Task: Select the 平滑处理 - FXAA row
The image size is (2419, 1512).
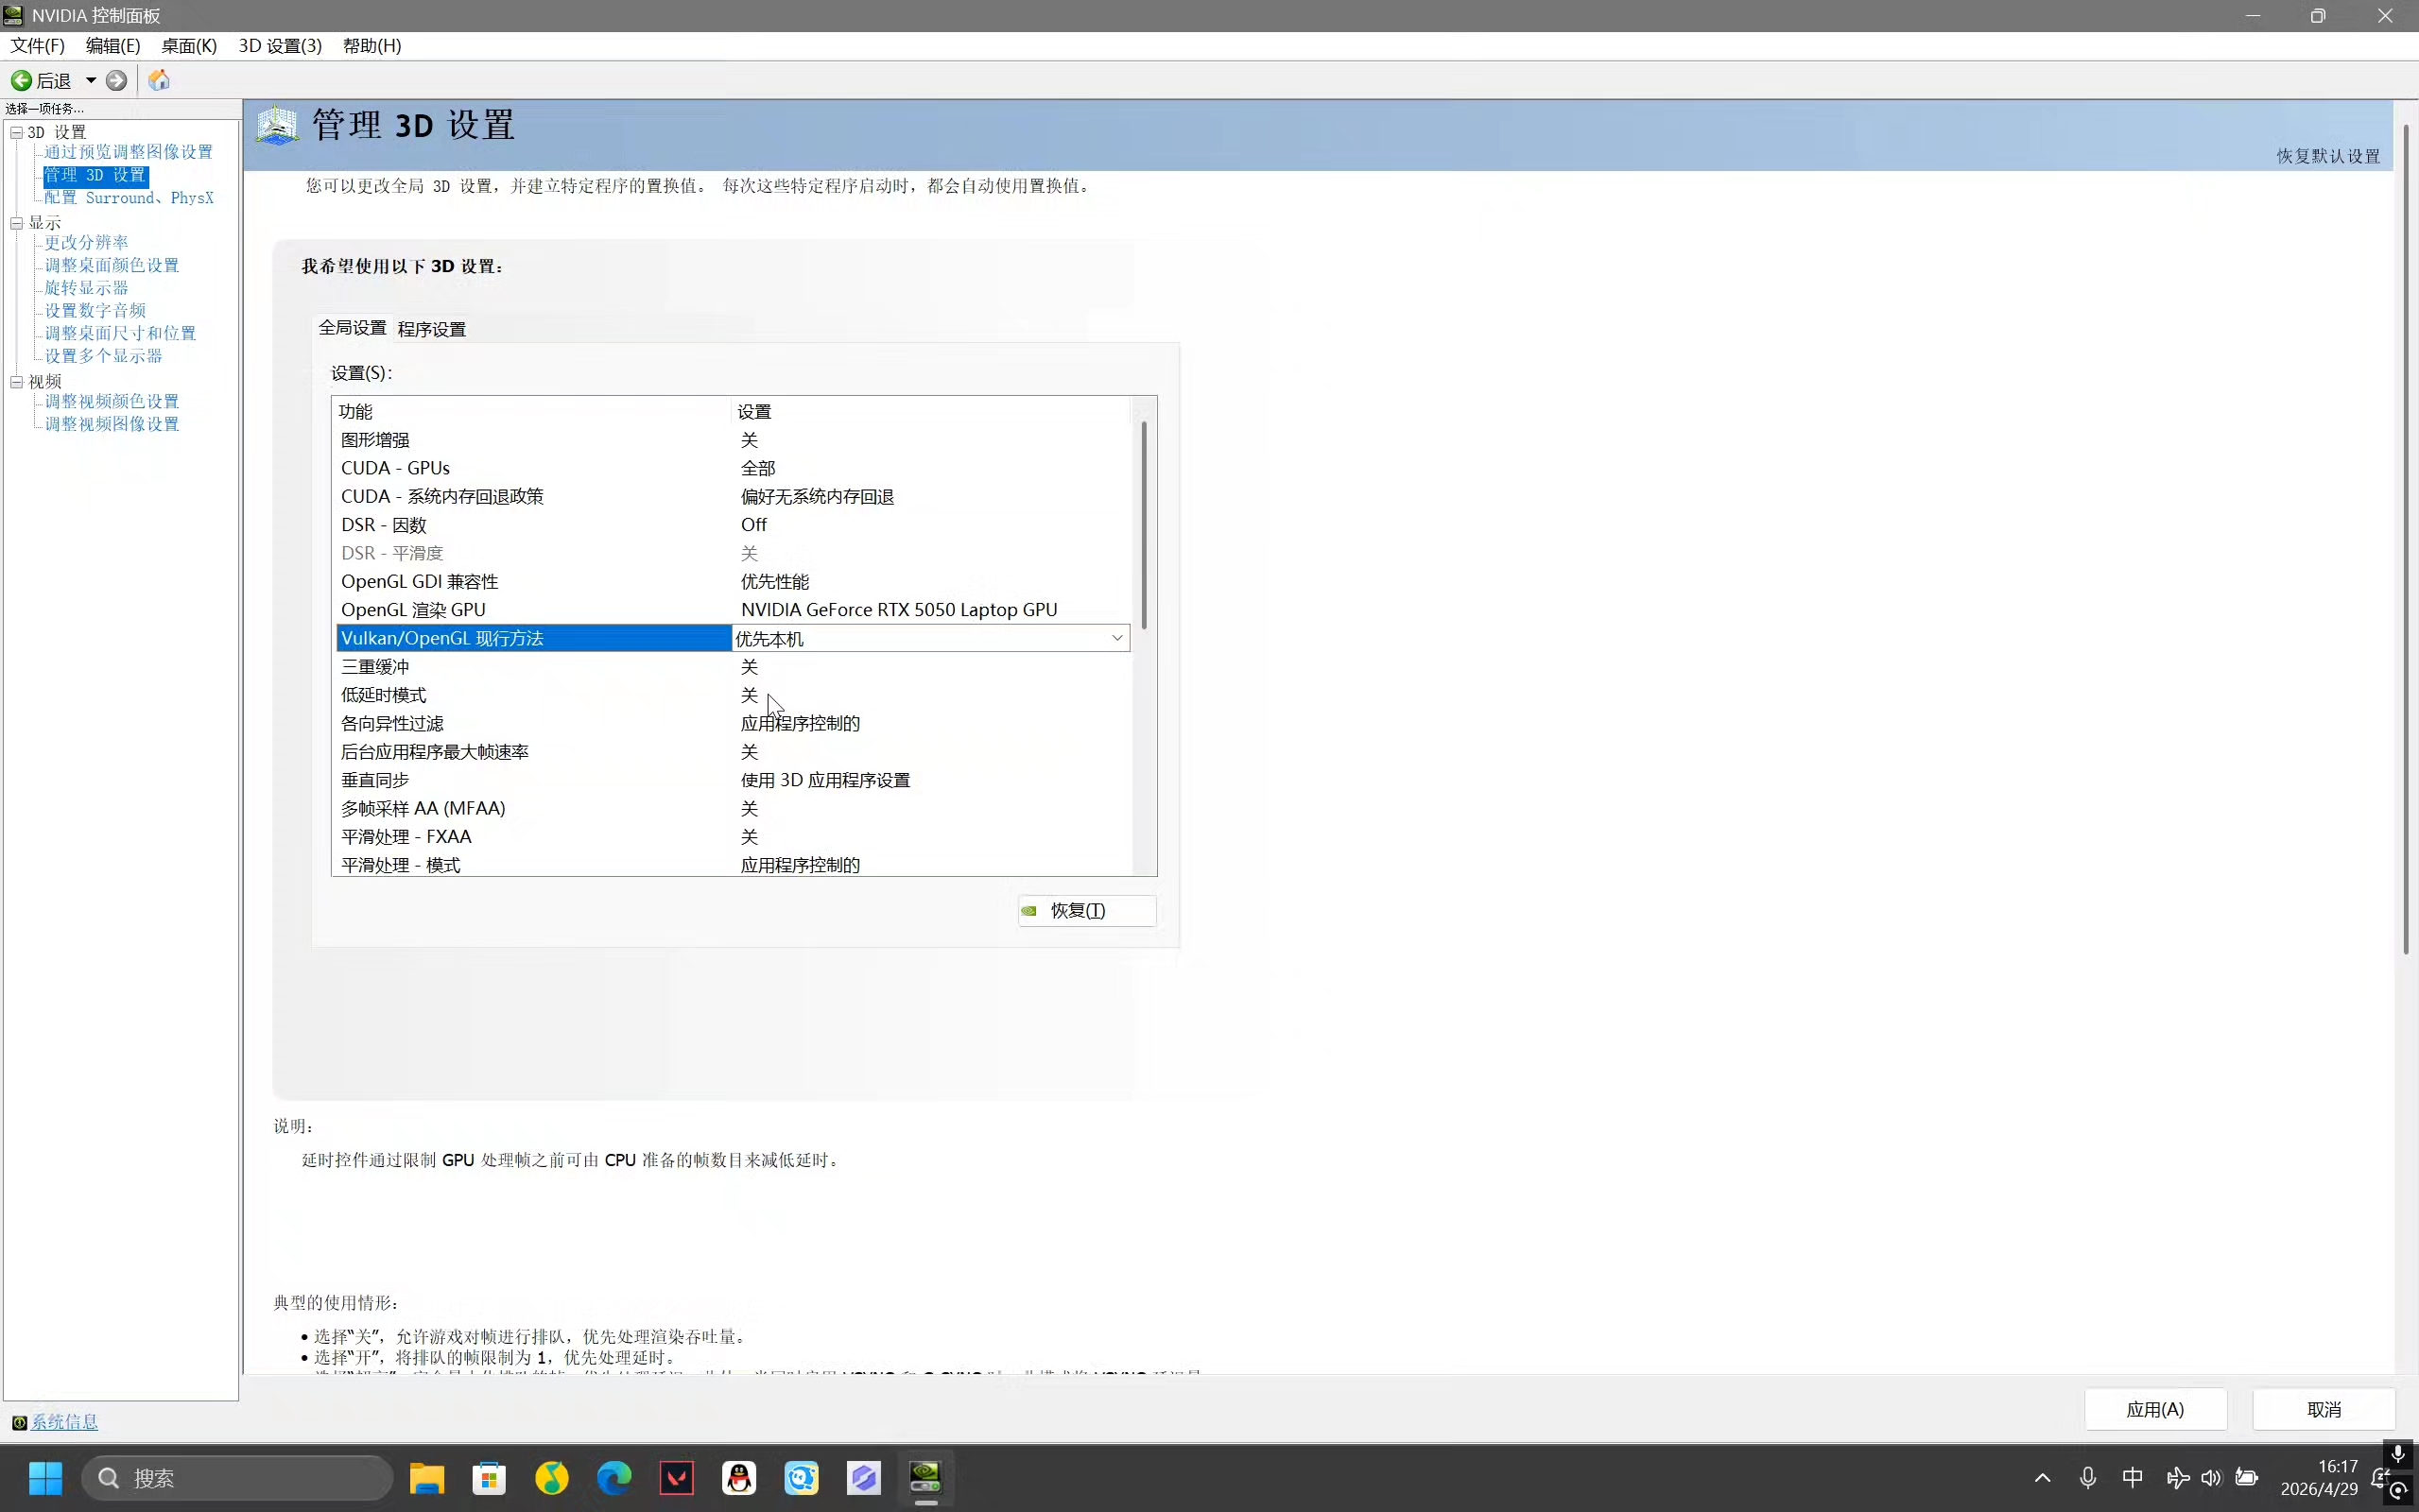Action: [x=733, y=837]
